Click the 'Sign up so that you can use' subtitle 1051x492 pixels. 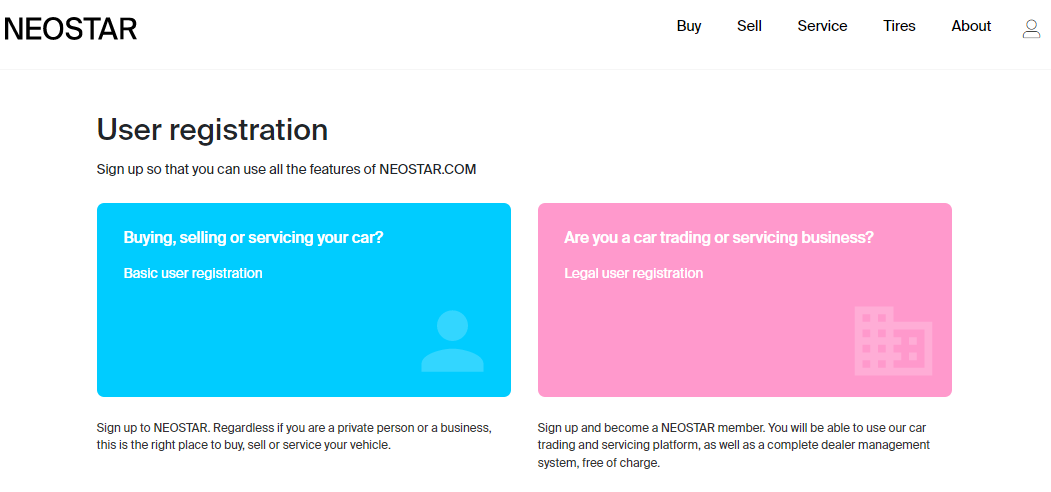coord(286,170)
